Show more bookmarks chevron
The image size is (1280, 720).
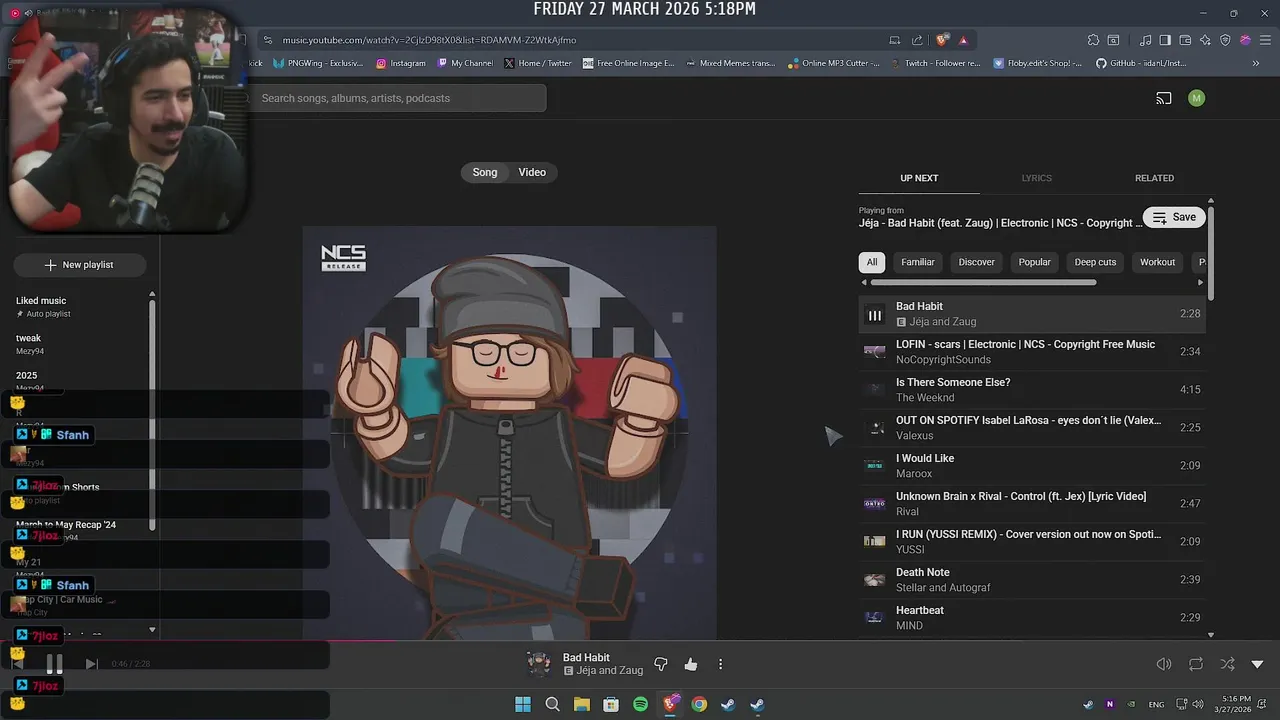pos(1256,63)
